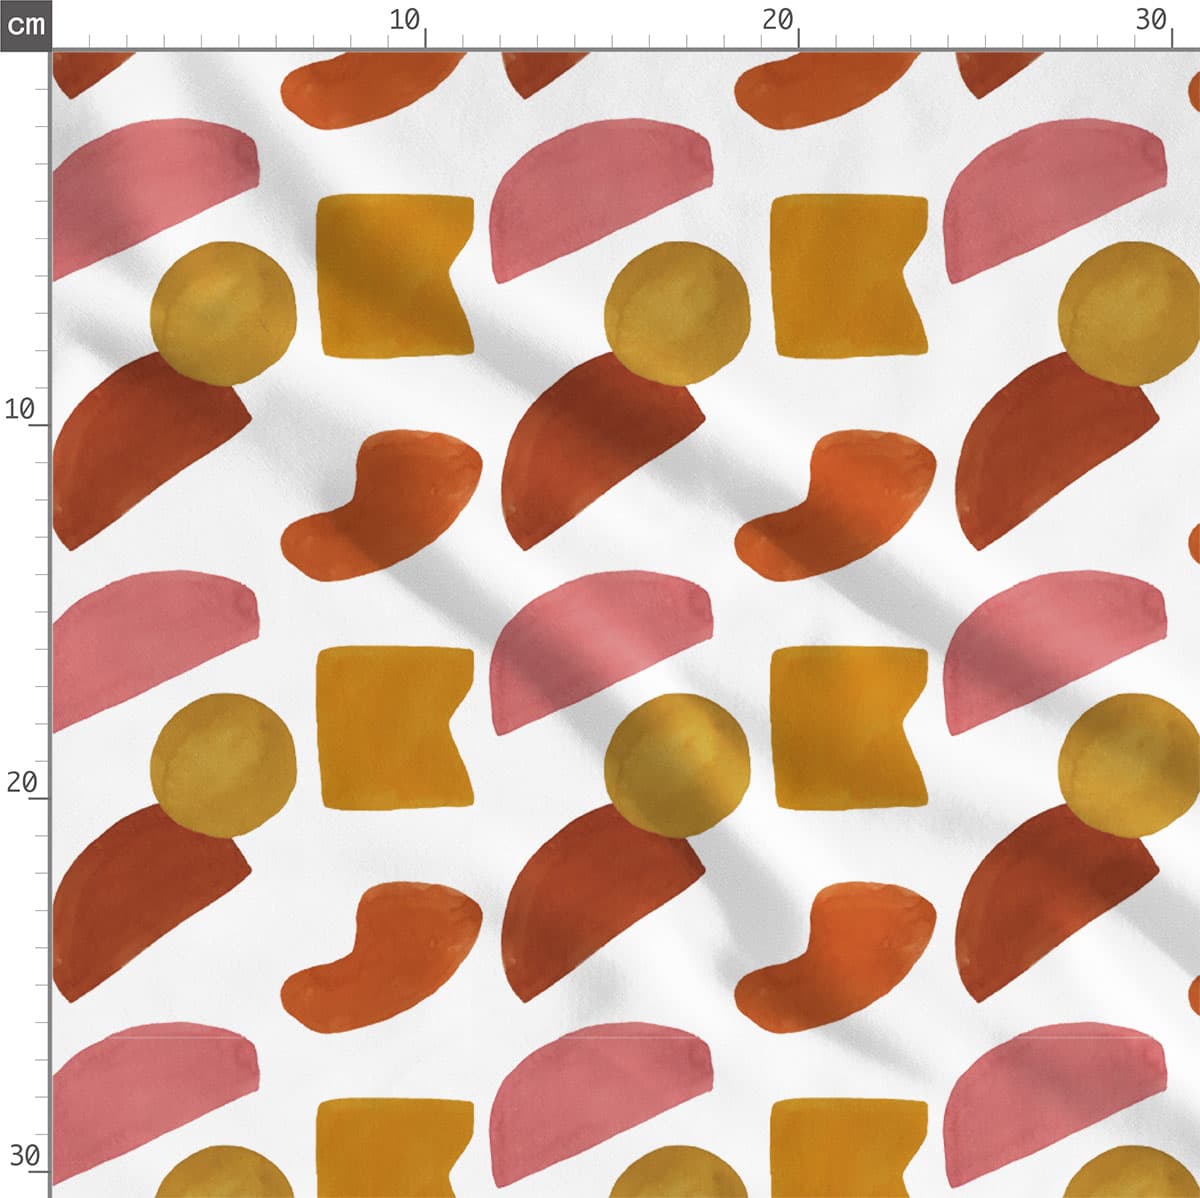This screenshot has width=1200, height=1198.
Task: Click the 10 mark on the horizontal ruler
Action: [405, 20]
